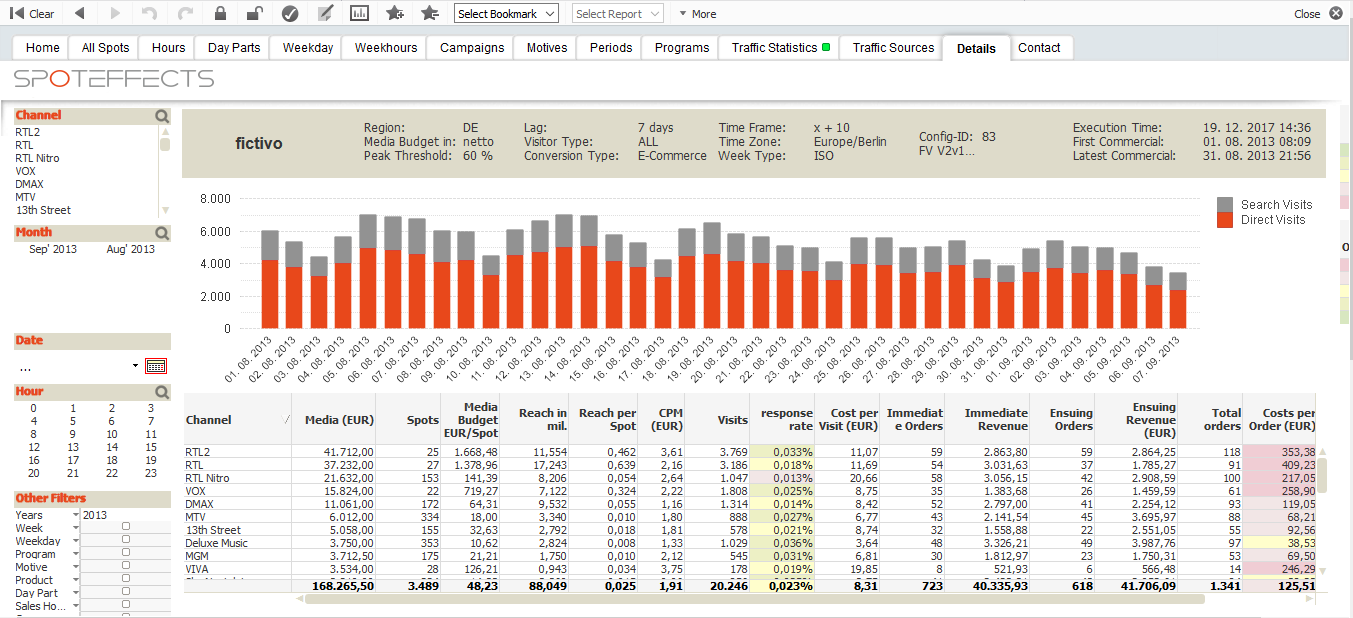The height and width of the screenshot is (618, 1353).
Task: Search within the Month list box
Action: [x=162, y=233]
